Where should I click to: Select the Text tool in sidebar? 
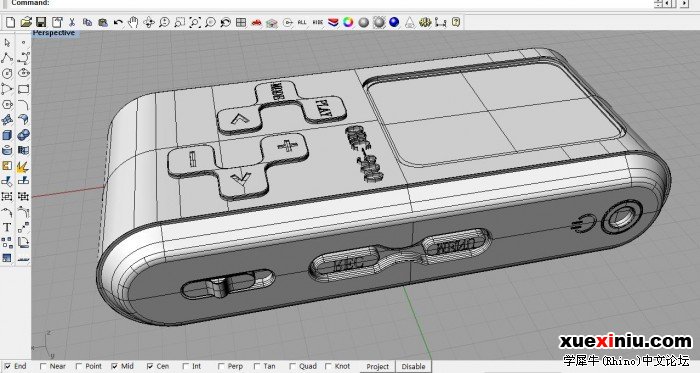(x=7, y=227)
